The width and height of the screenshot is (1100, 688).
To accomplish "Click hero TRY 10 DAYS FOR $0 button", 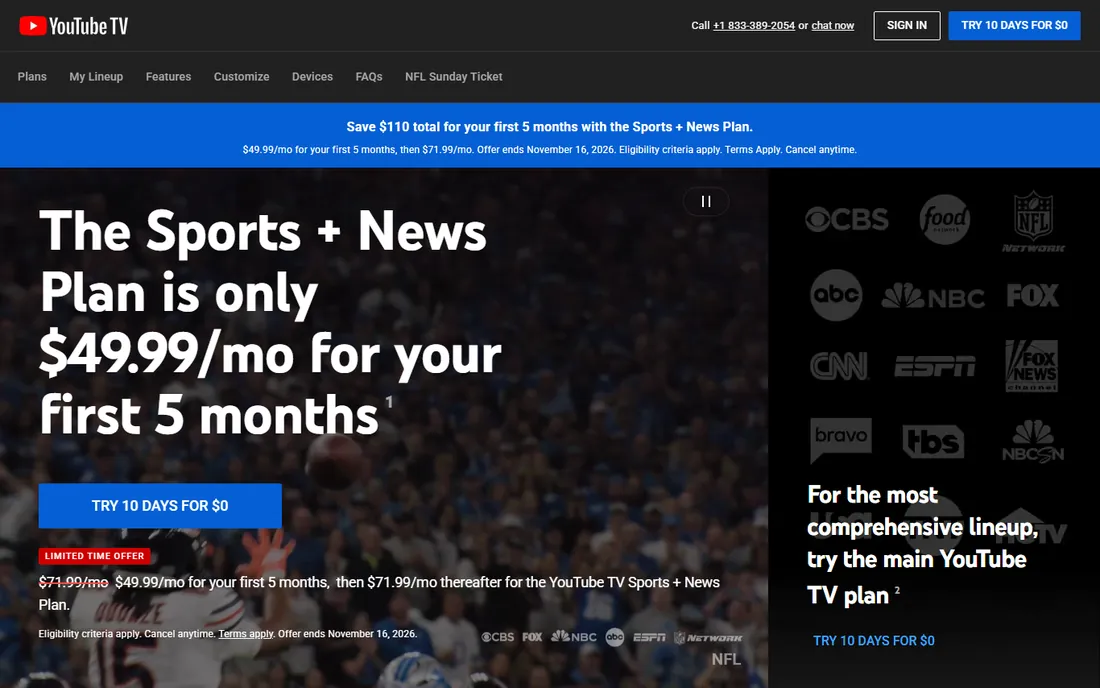I will point(160,506).
